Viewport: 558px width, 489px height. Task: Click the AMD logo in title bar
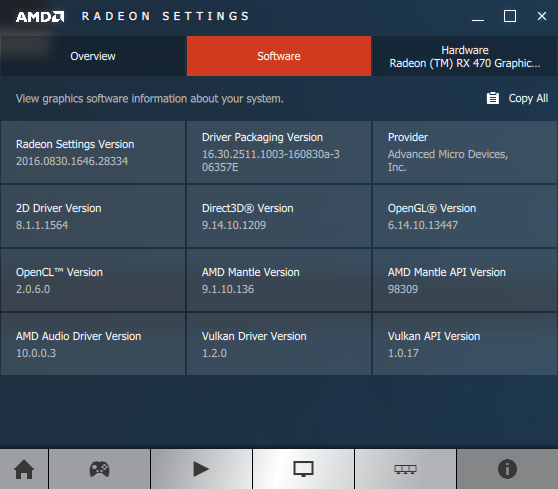40,17
